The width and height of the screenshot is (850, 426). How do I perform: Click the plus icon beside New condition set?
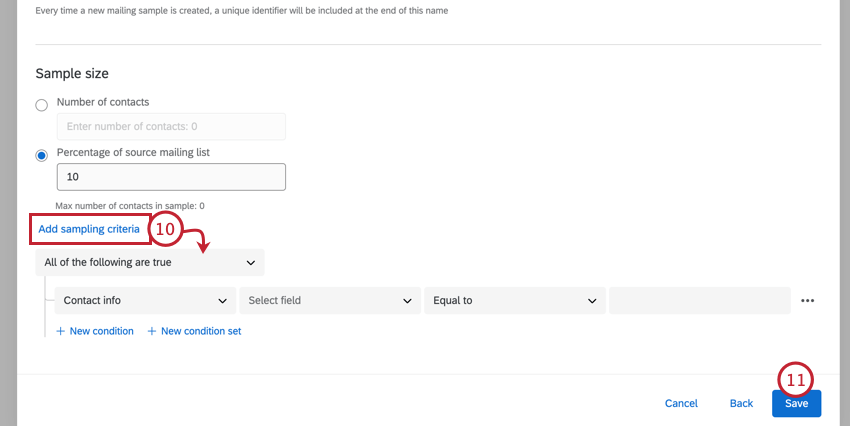click(x=152, y=331)
